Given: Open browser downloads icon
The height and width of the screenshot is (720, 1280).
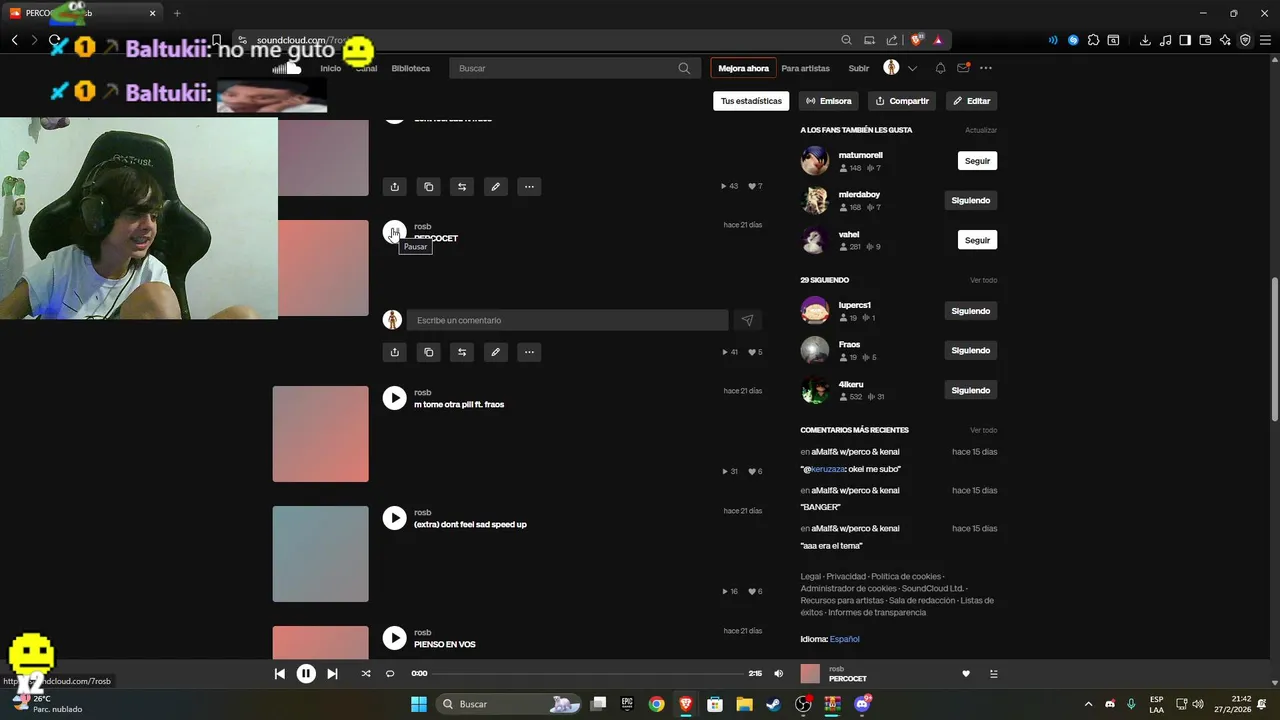Looking at the screenshot, I should 1145,40.
